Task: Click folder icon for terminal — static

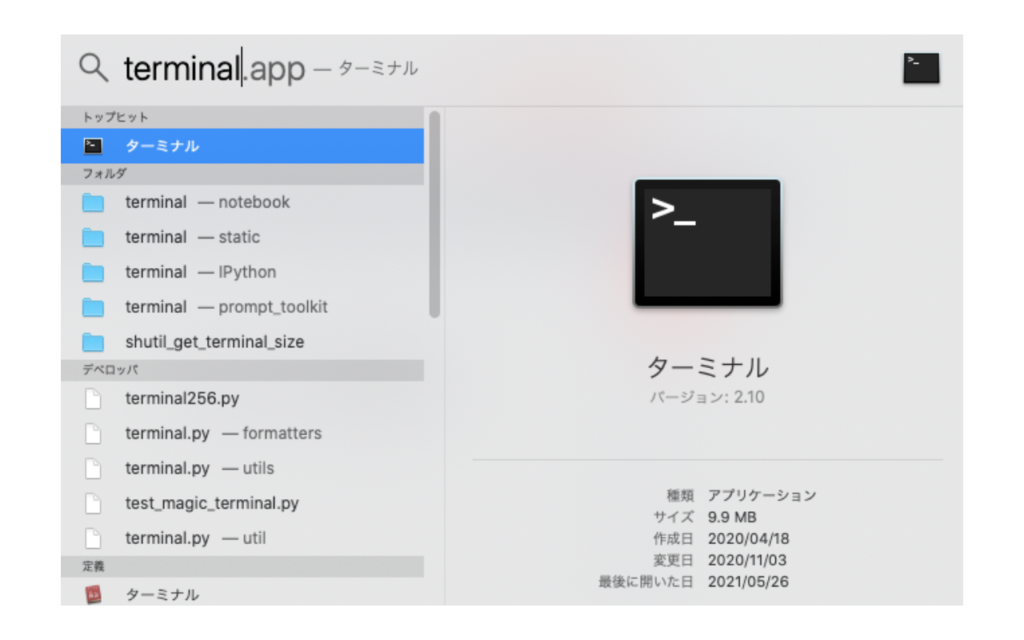Action: (x=93, y=237)
